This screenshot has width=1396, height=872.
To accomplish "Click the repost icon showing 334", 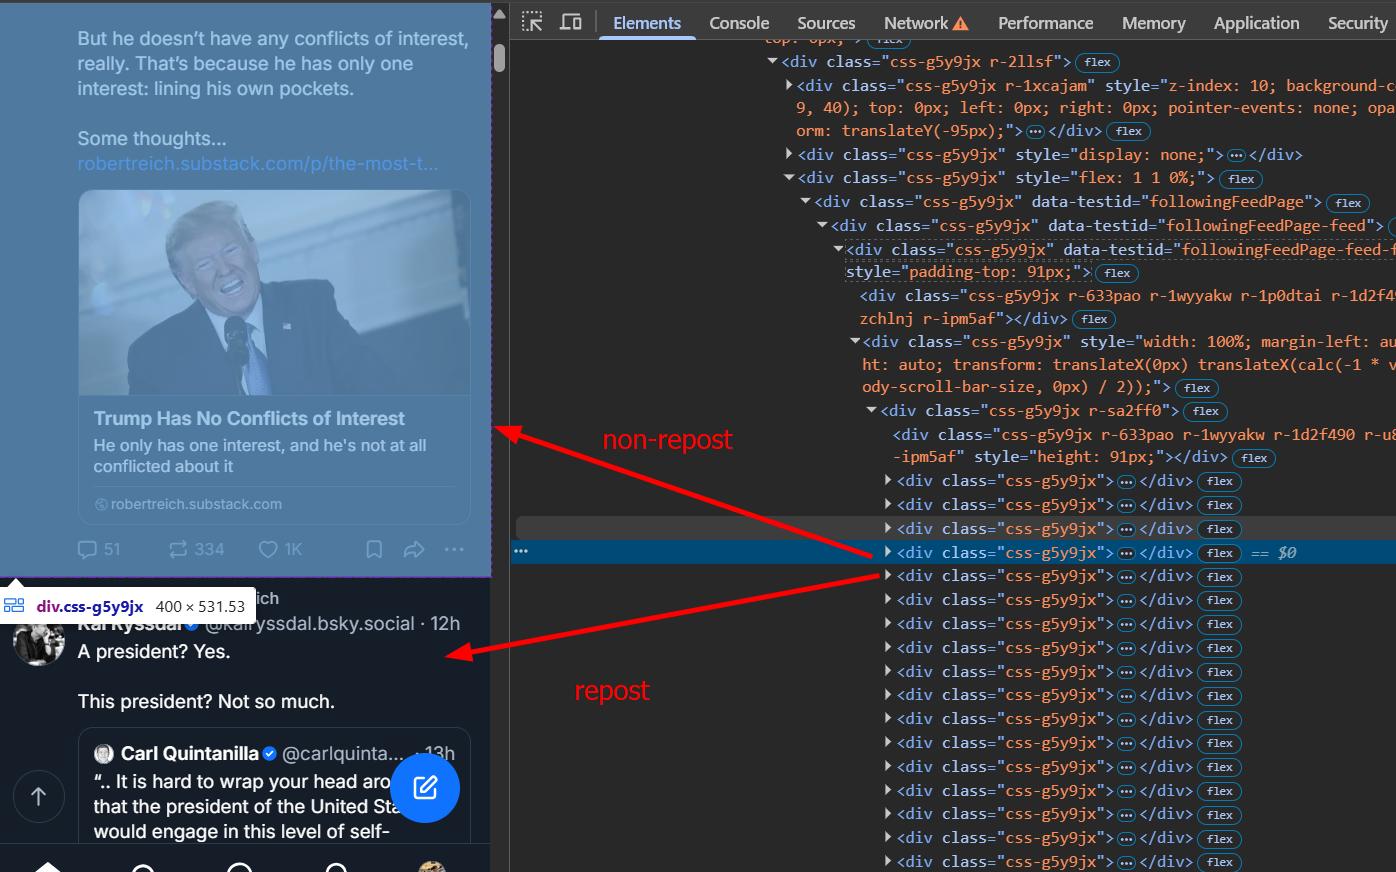I will (196, 549).
